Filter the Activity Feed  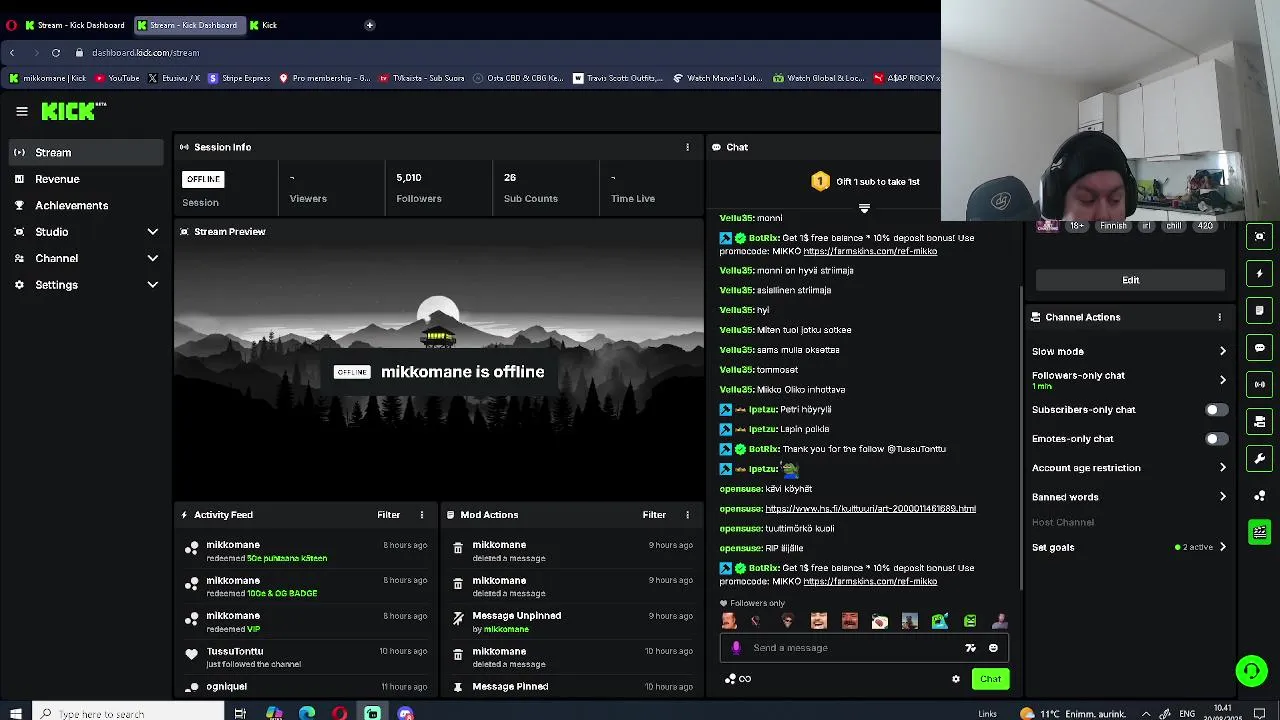388,515
